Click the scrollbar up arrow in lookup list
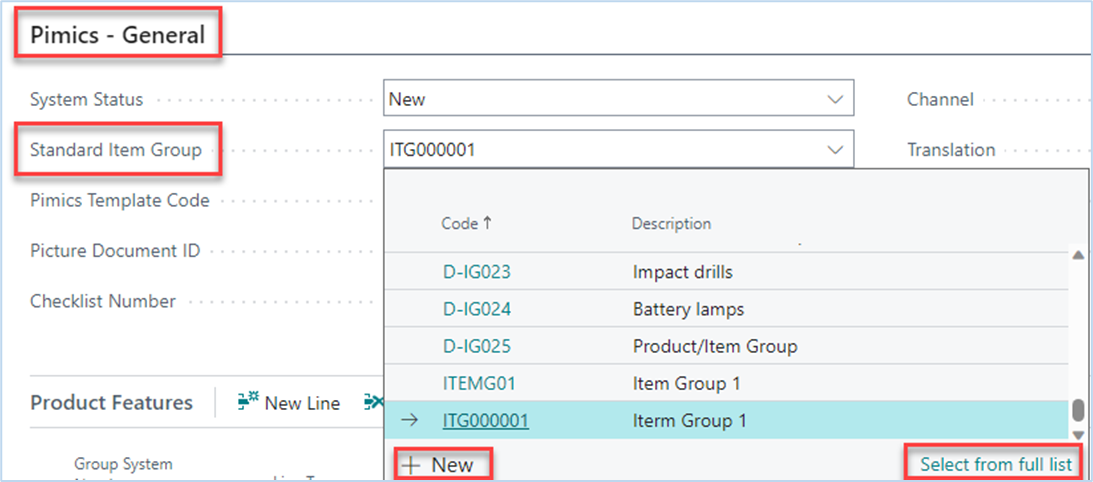This screenshot has height=482, width=1093. (1078, 256)
